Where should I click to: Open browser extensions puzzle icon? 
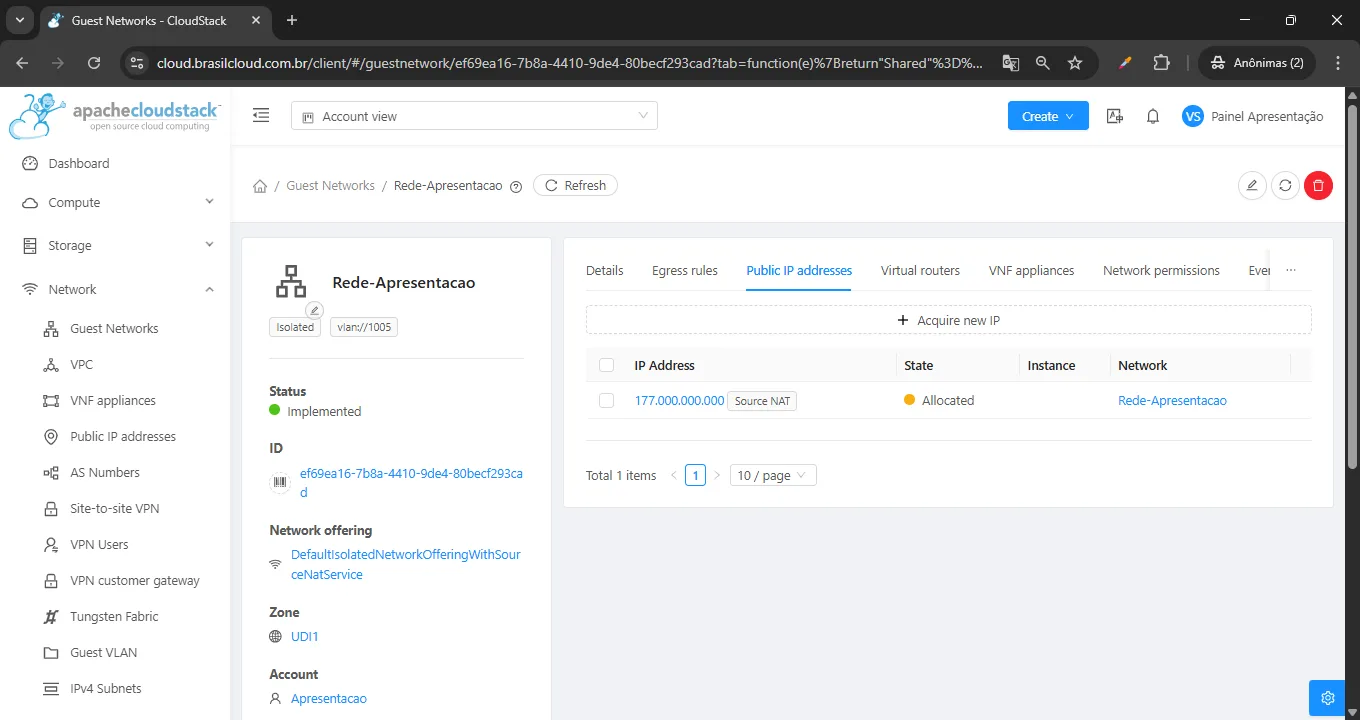[1161, 62]
